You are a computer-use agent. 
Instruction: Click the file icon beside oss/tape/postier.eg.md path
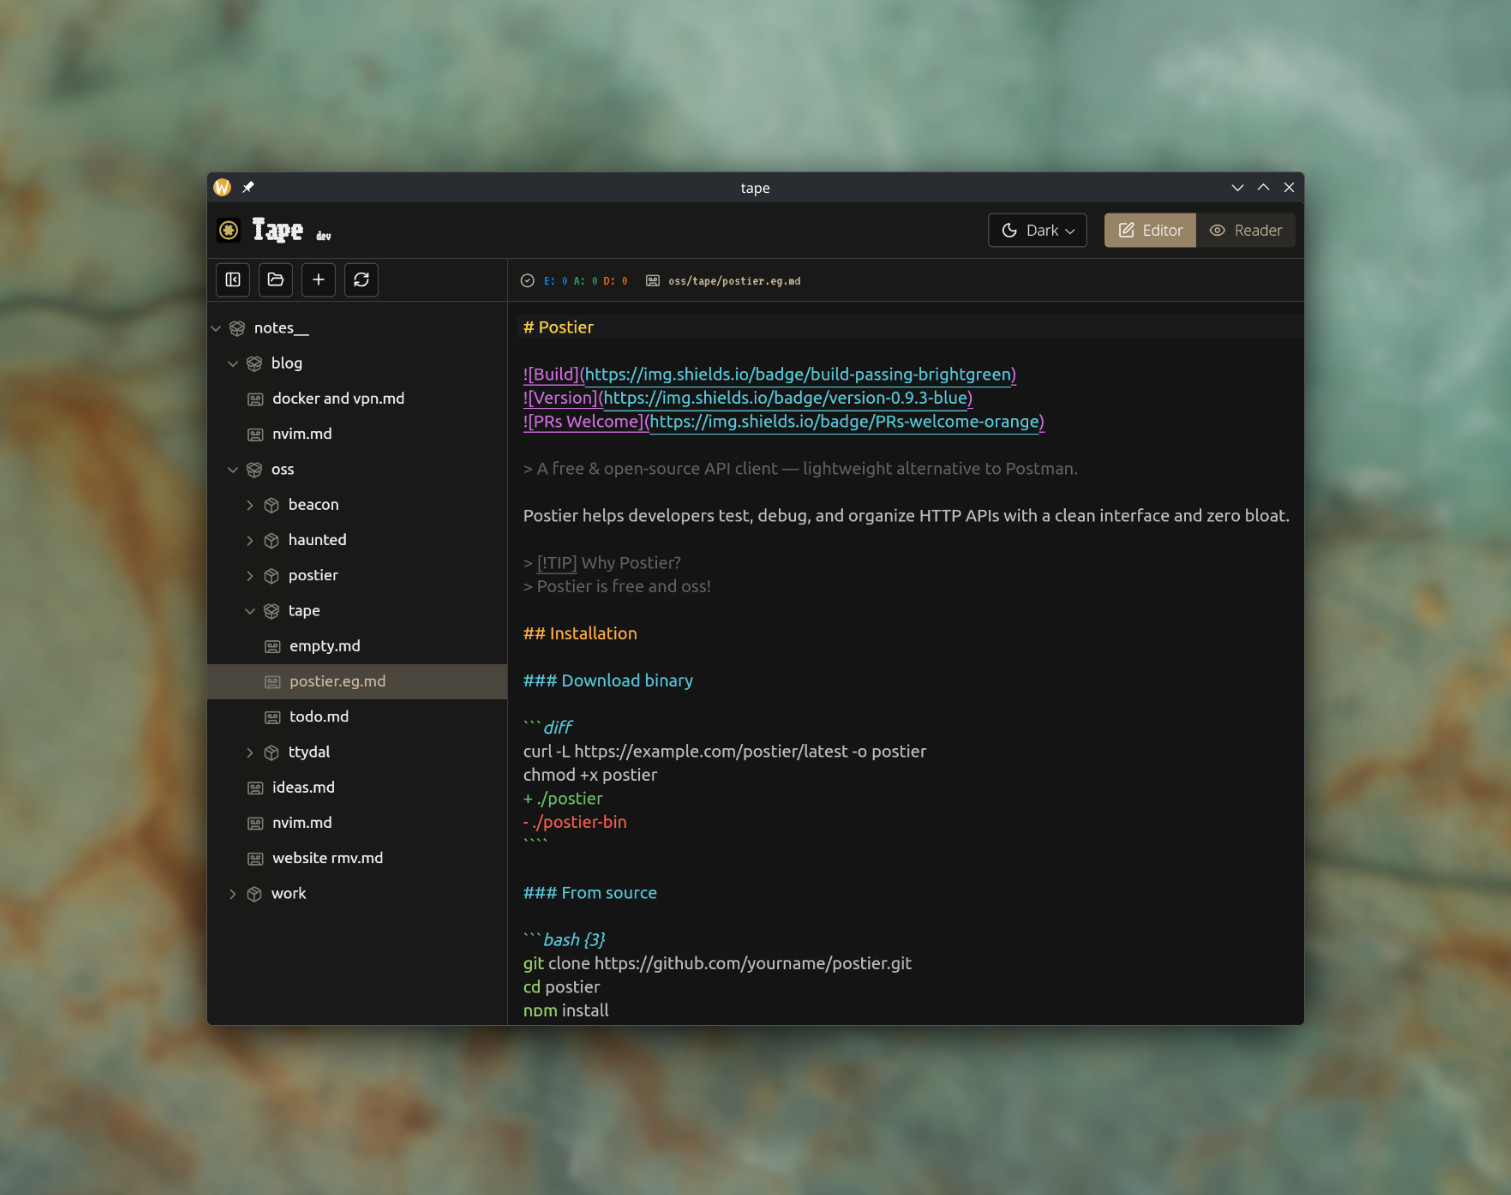pyautogui.click(x=653, y=281)
